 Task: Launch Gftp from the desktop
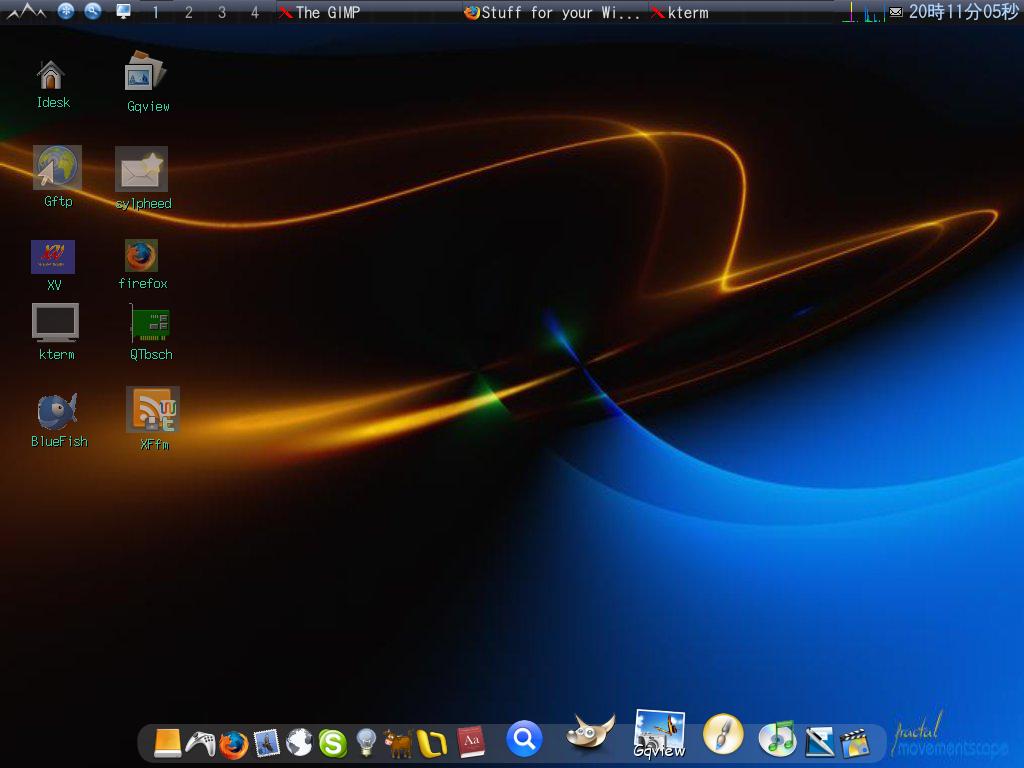coord(57,168)
